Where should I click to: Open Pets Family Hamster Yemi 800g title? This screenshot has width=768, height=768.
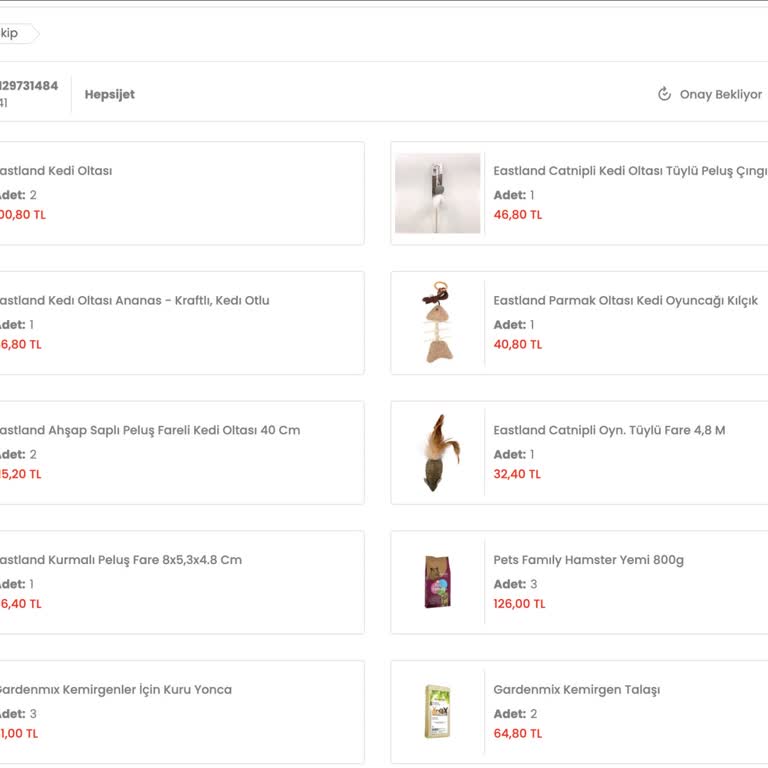(588, 560)
